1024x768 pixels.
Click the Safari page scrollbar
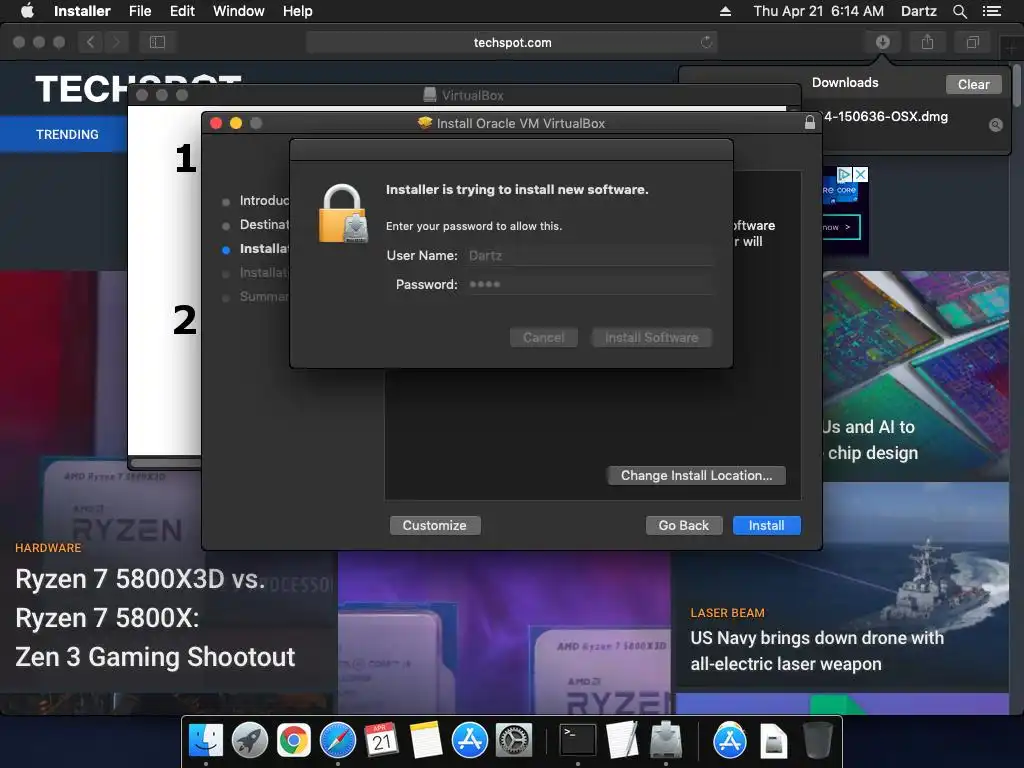pos(1017,85)
